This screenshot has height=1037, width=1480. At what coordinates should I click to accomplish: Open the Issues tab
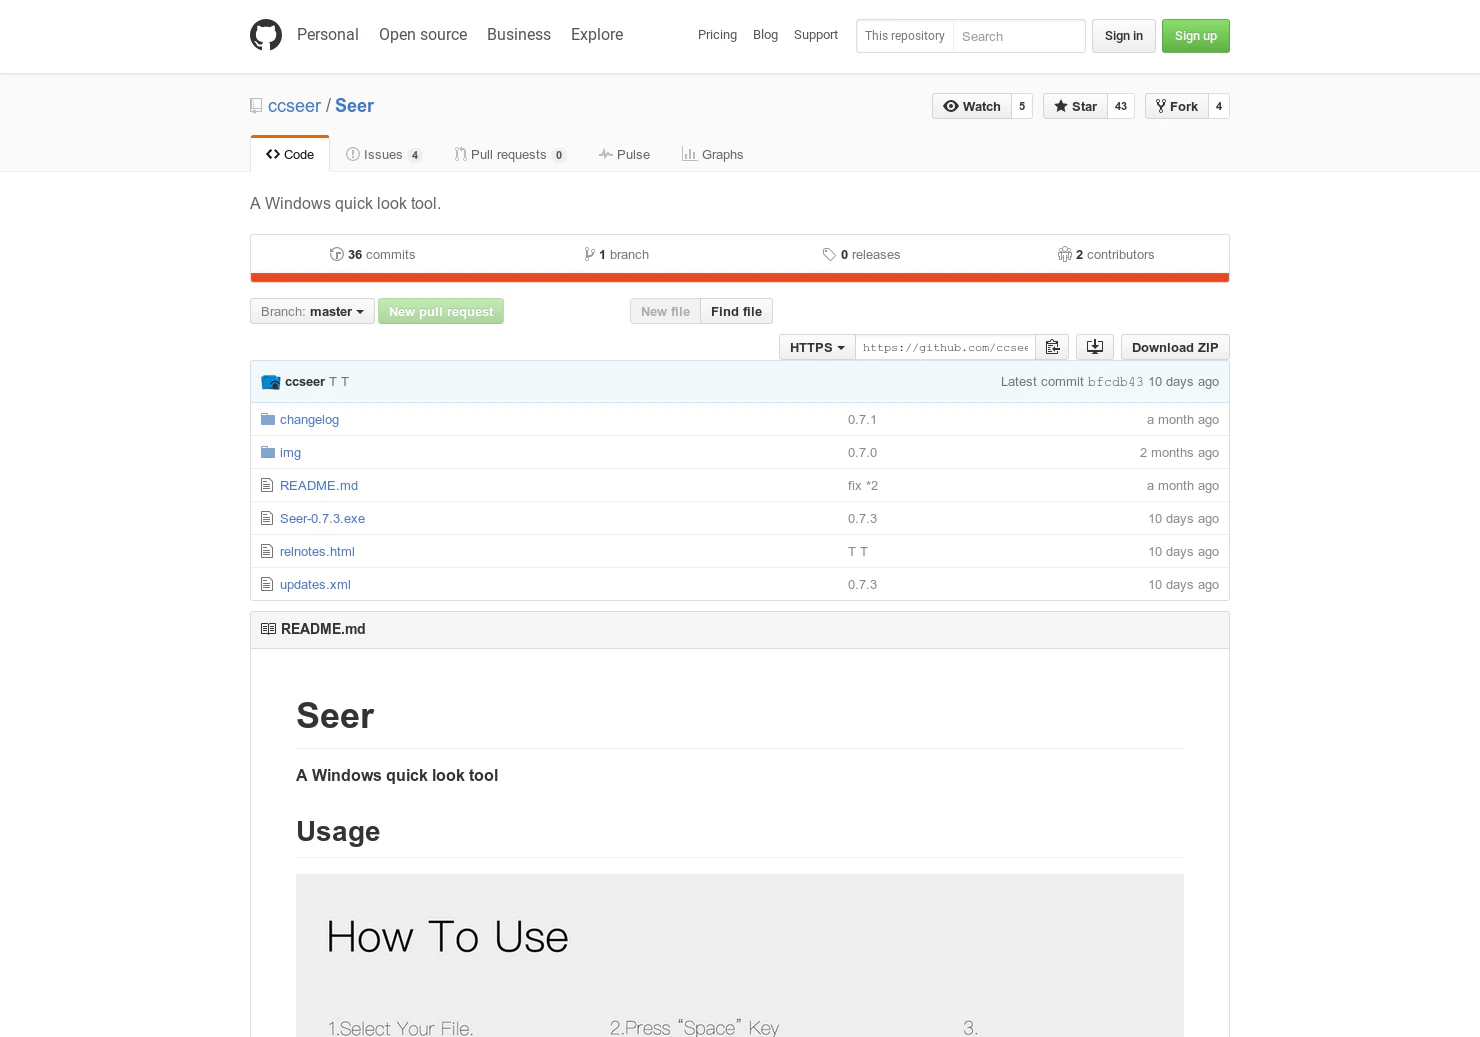click(384, 154)
